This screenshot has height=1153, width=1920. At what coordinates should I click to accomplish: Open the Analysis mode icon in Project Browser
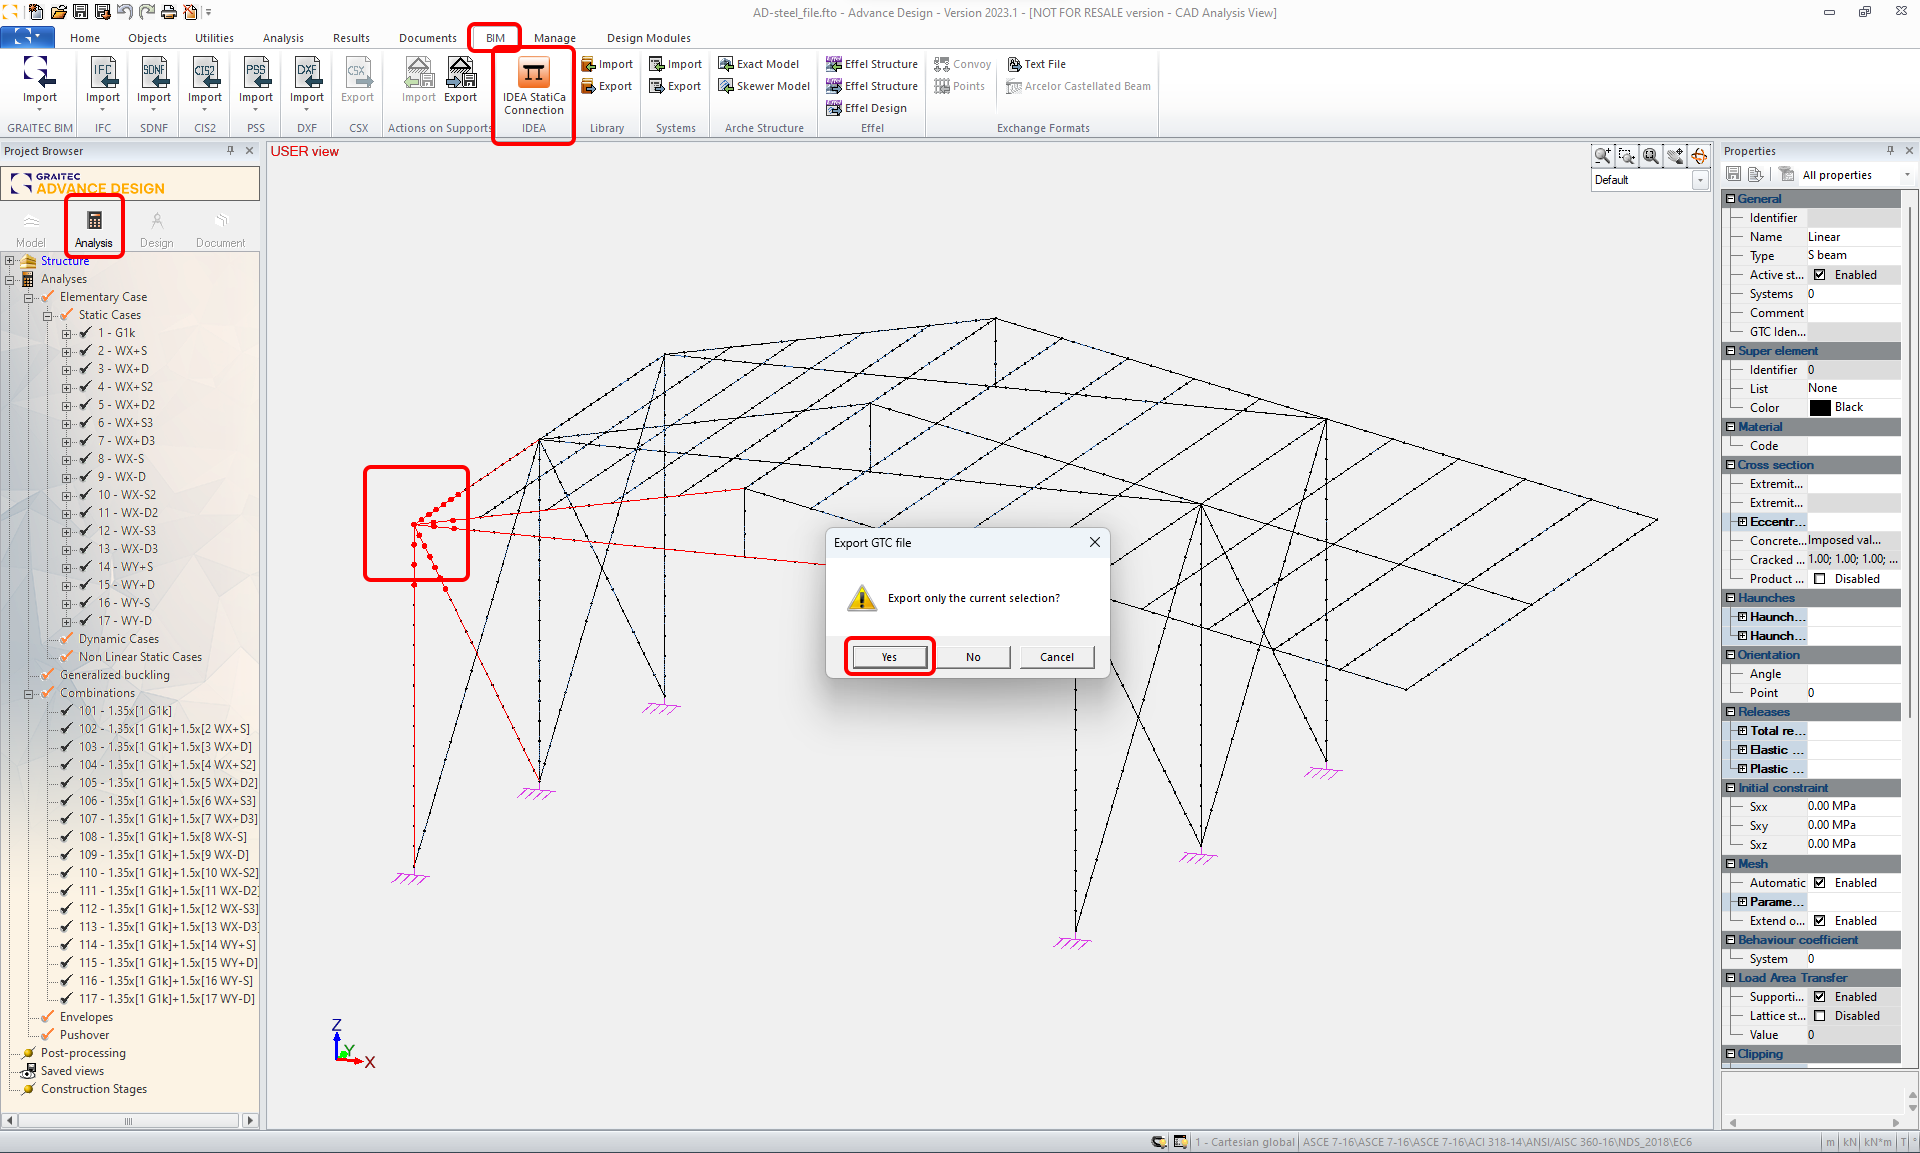94,221
